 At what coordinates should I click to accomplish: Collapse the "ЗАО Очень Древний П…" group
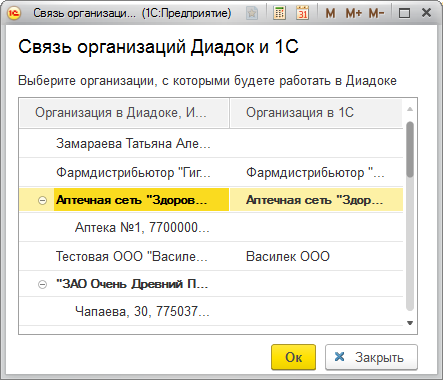point(42,284)
